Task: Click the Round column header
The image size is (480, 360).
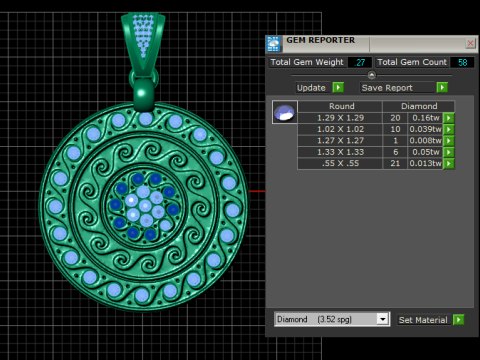Action: 340,106
